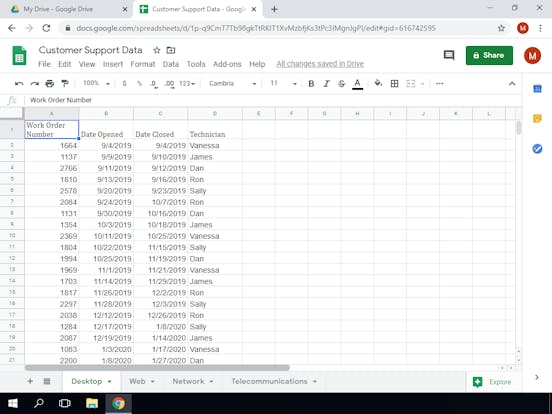Reload the page in Chrome
Image resolution: width=552 pixels, height=414 pixels.
coord(46,28)
